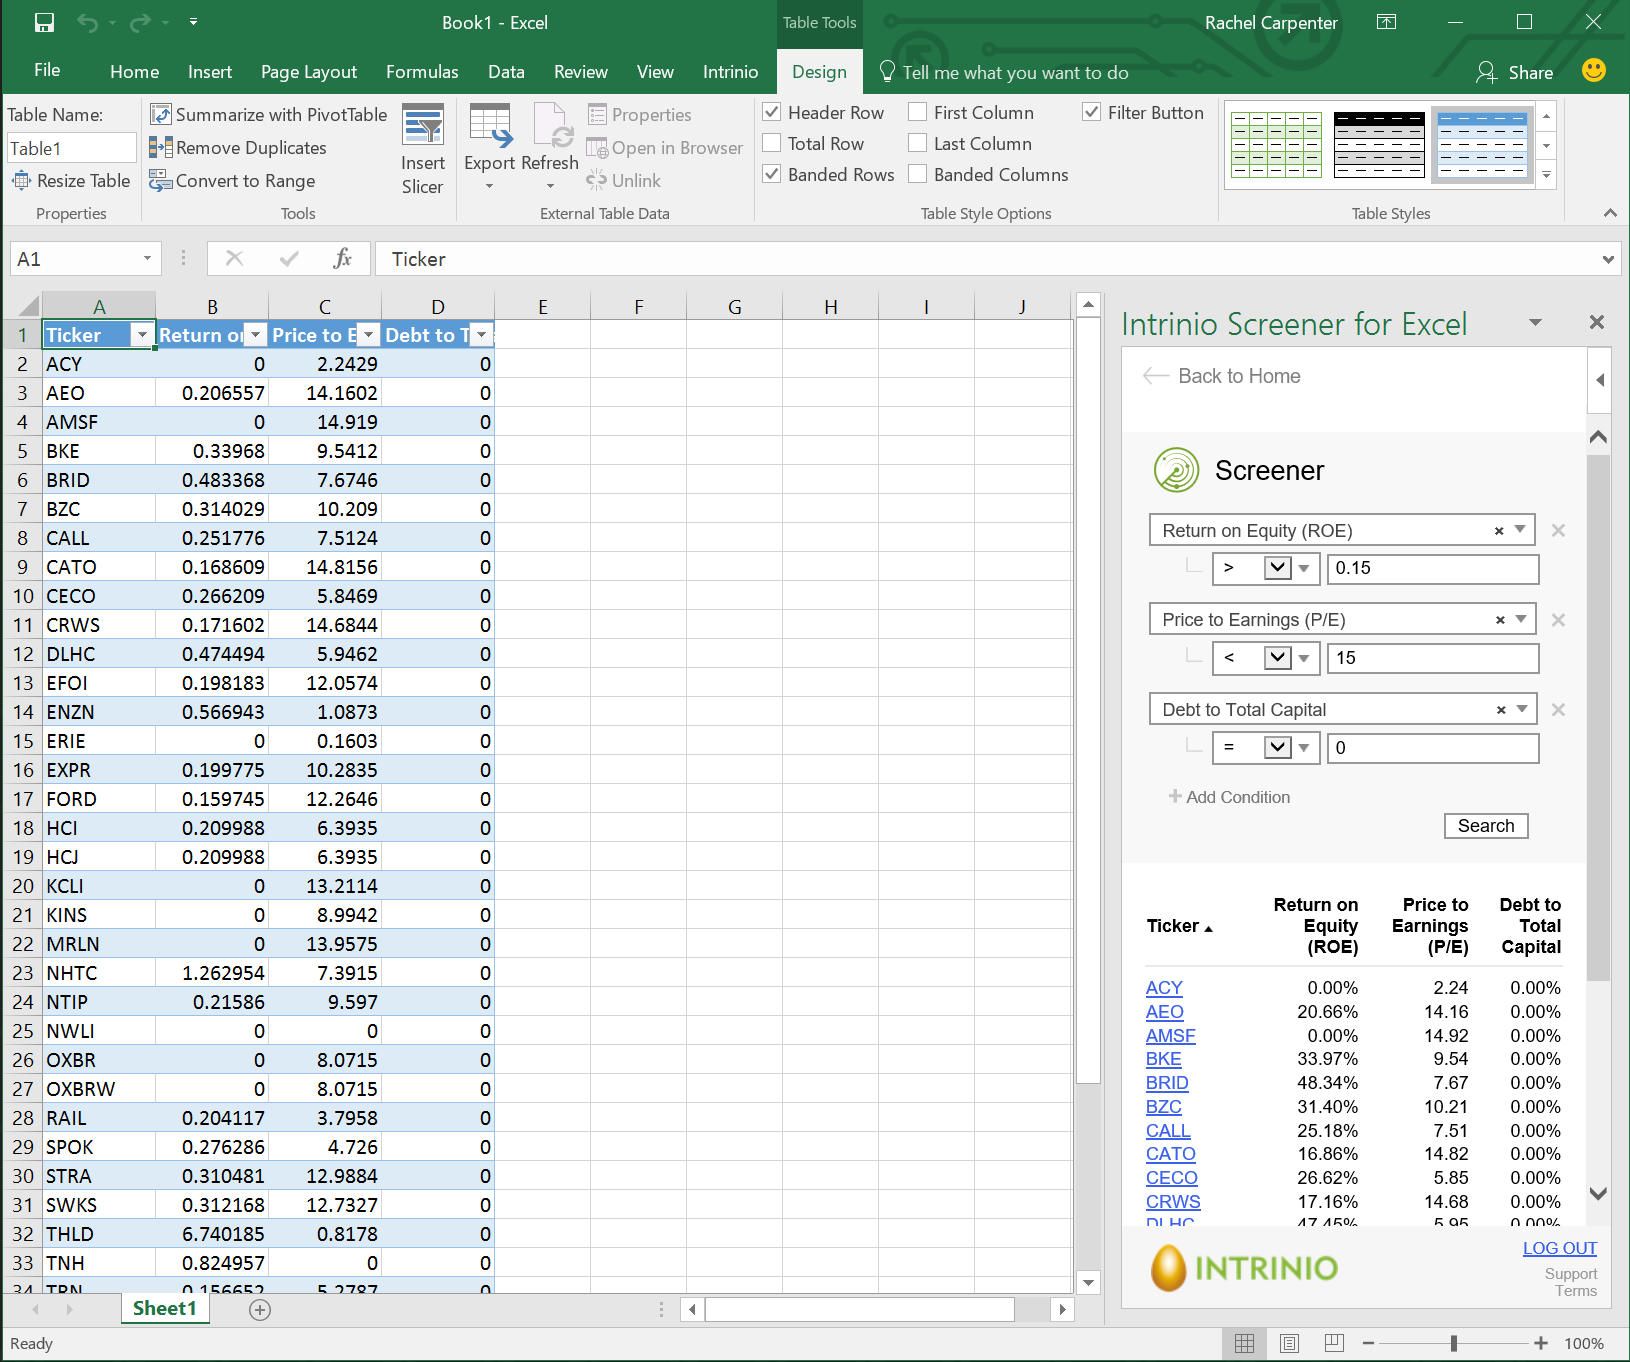The width and height of the screenshot is (1630, 1362).
Task: Switch to the Formulas tab
Action: click(422, 72)
